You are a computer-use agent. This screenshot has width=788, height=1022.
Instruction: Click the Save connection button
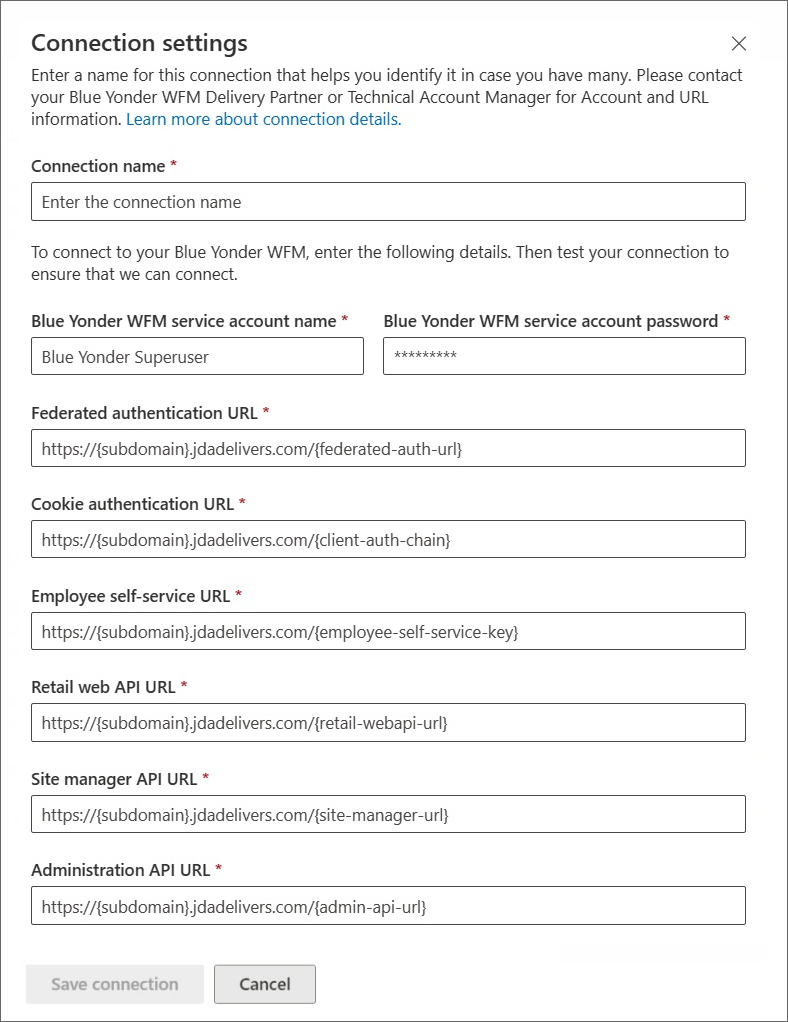pyautogui.click(x=115, y=984)
